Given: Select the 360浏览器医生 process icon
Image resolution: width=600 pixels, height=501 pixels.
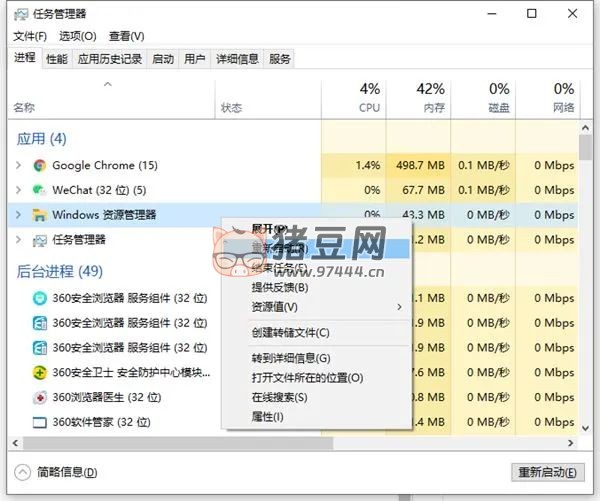Looking at the screenshot, I should [39, 397].
